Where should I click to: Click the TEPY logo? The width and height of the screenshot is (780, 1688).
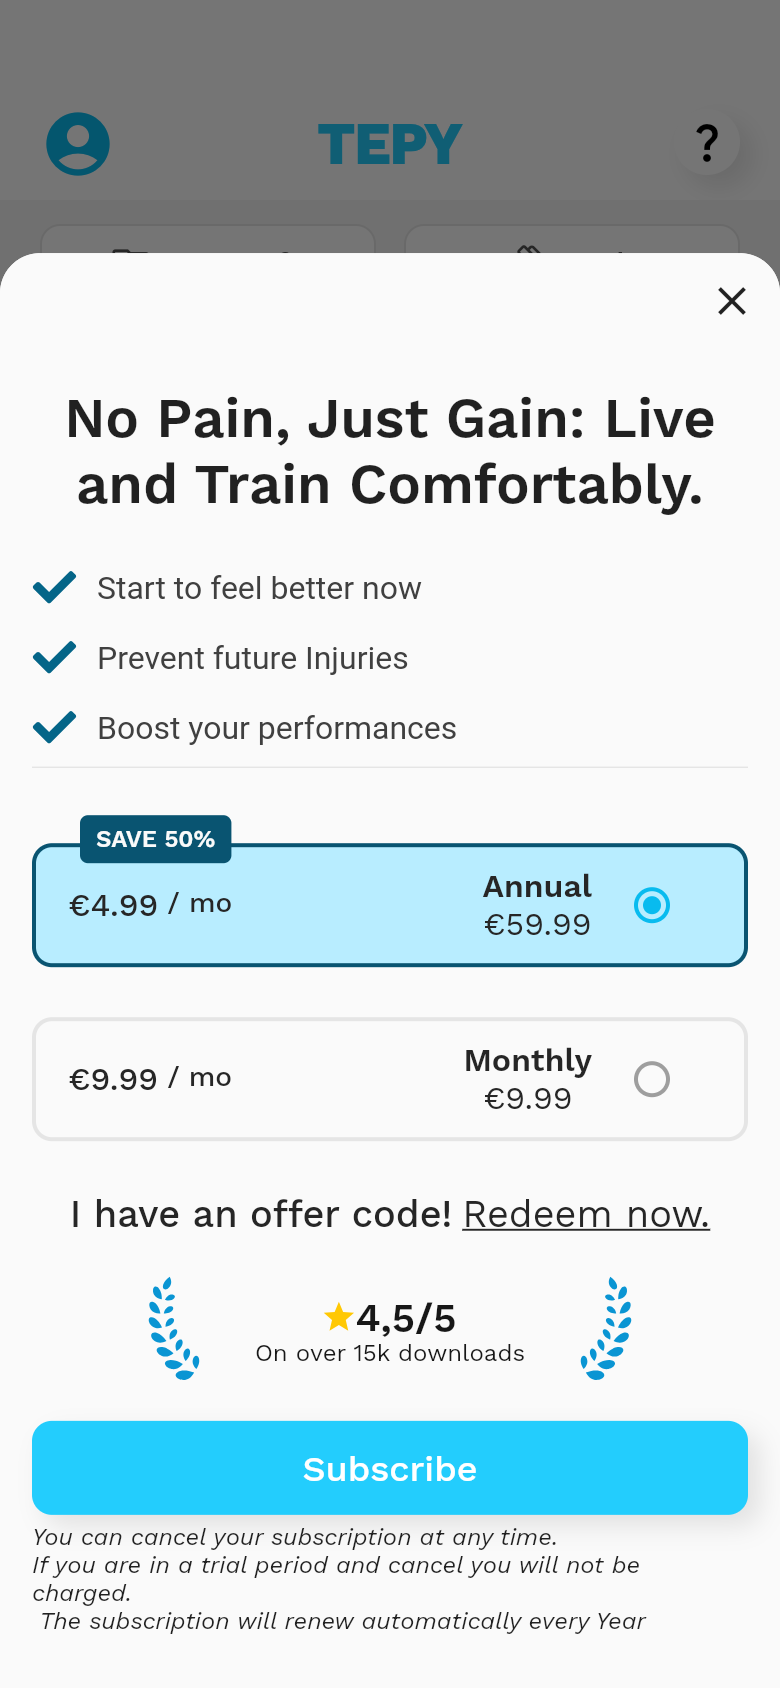tap(390, 144)
